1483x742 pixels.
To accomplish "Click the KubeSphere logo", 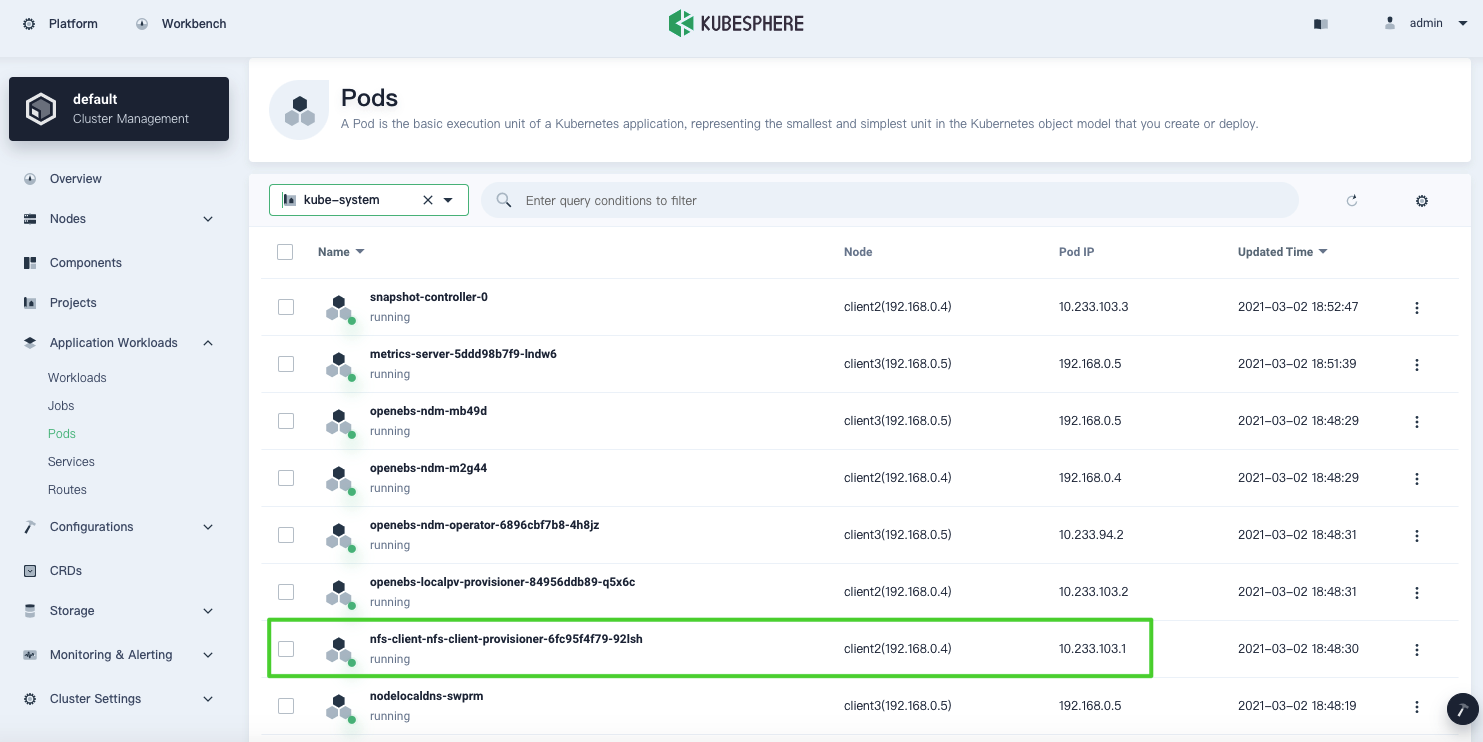I will tap(736, 23).
